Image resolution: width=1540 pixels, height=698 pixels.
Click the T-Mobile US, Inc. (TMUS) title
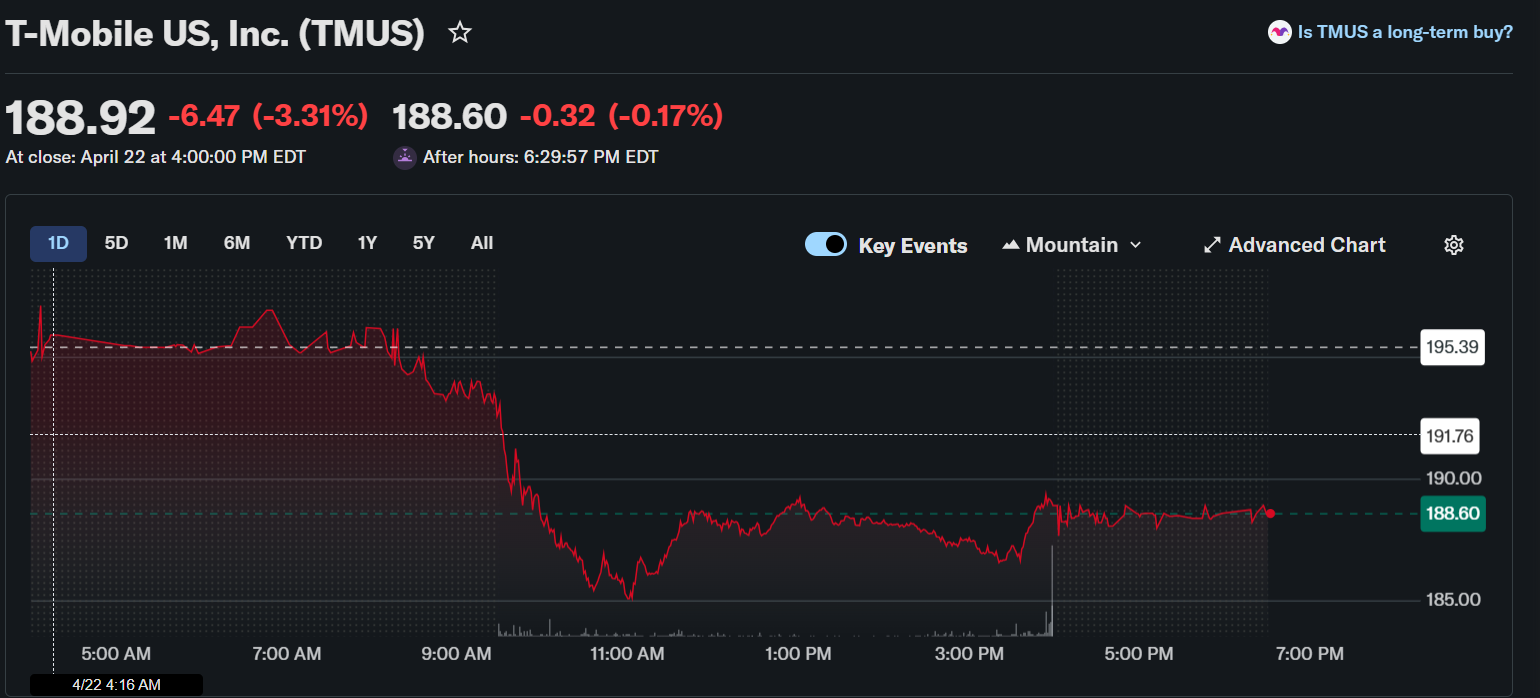click(x=215, y=34)
